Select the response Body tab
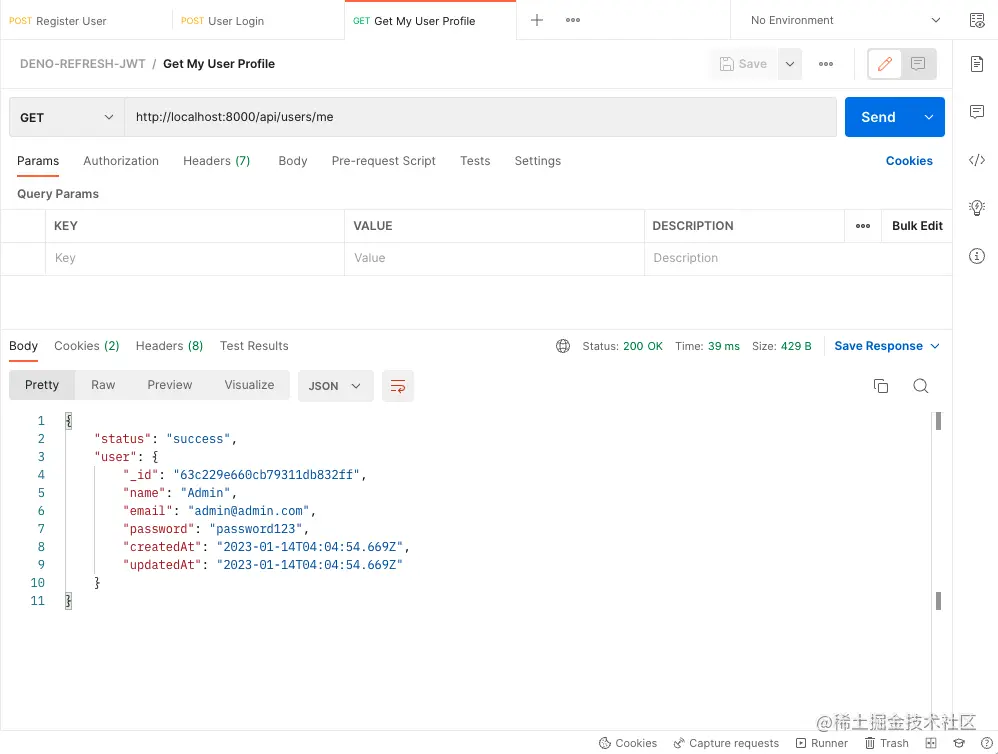This screenshot has width=998, height=754. point(24,346)
